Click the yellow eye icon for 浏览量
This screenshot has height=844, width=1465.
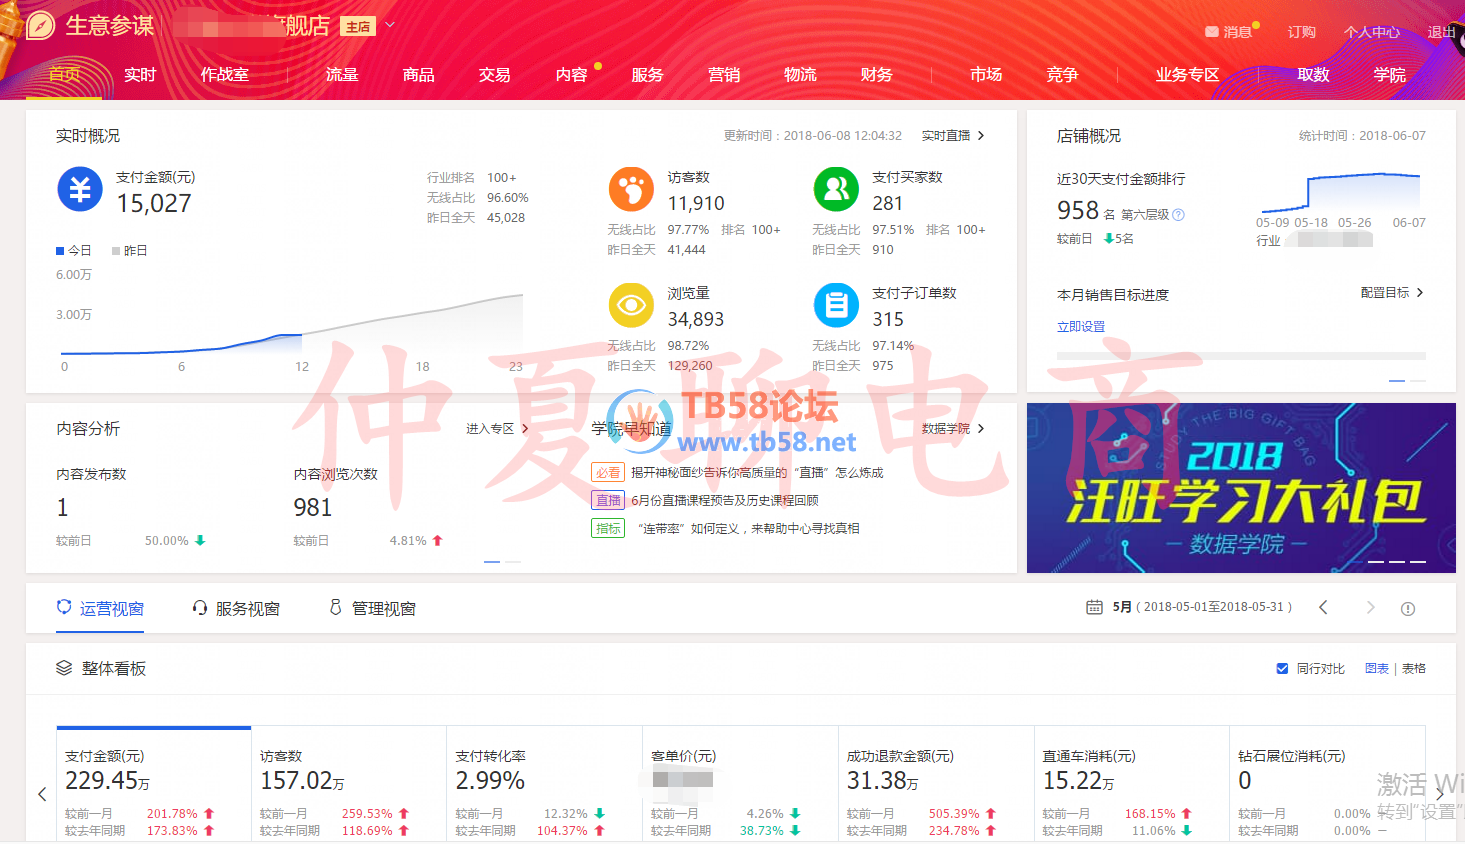631,305
